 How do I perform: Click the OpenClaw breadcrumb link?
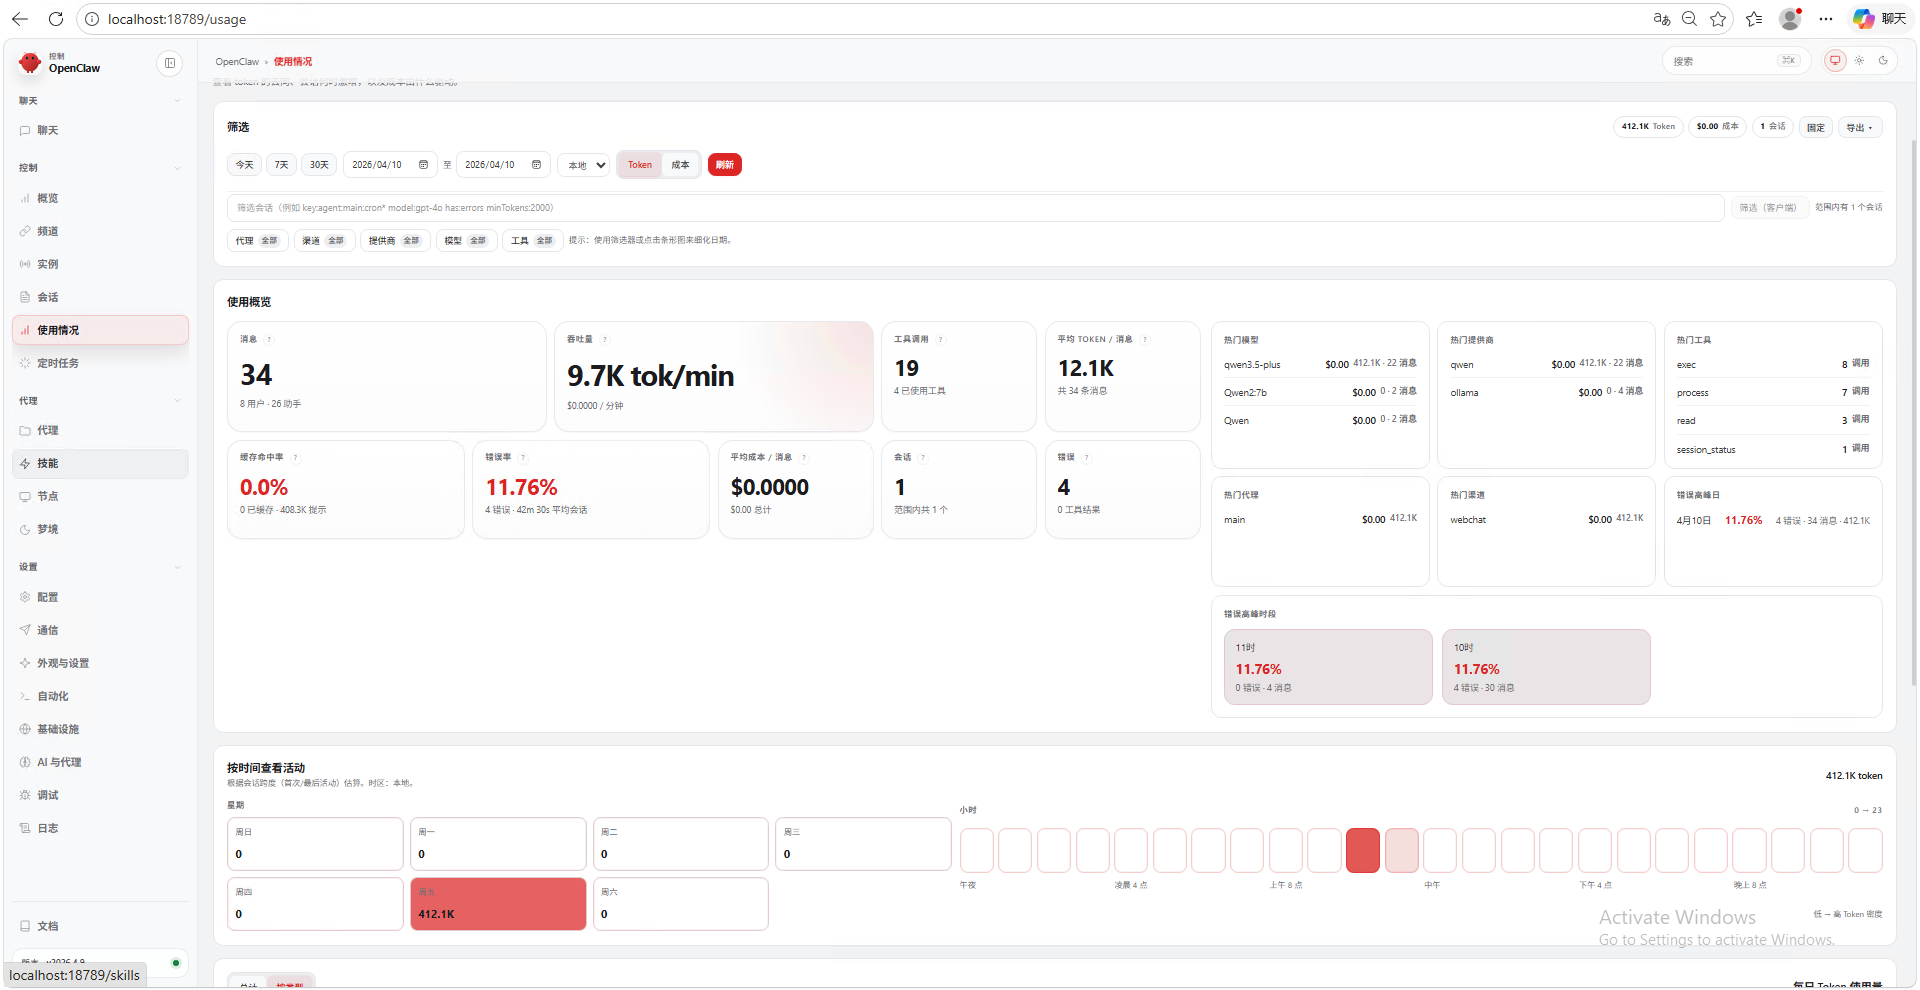(x=237, y=62)
